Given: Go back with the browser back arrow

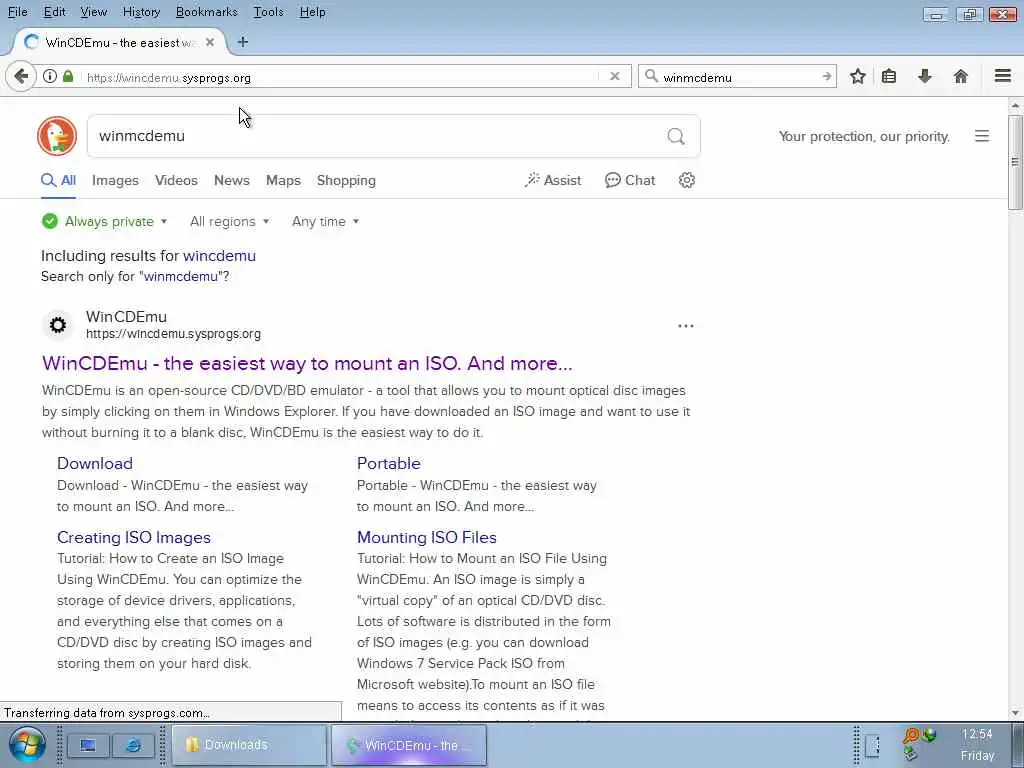Looking at the screenshot, I should click(21, 76).
